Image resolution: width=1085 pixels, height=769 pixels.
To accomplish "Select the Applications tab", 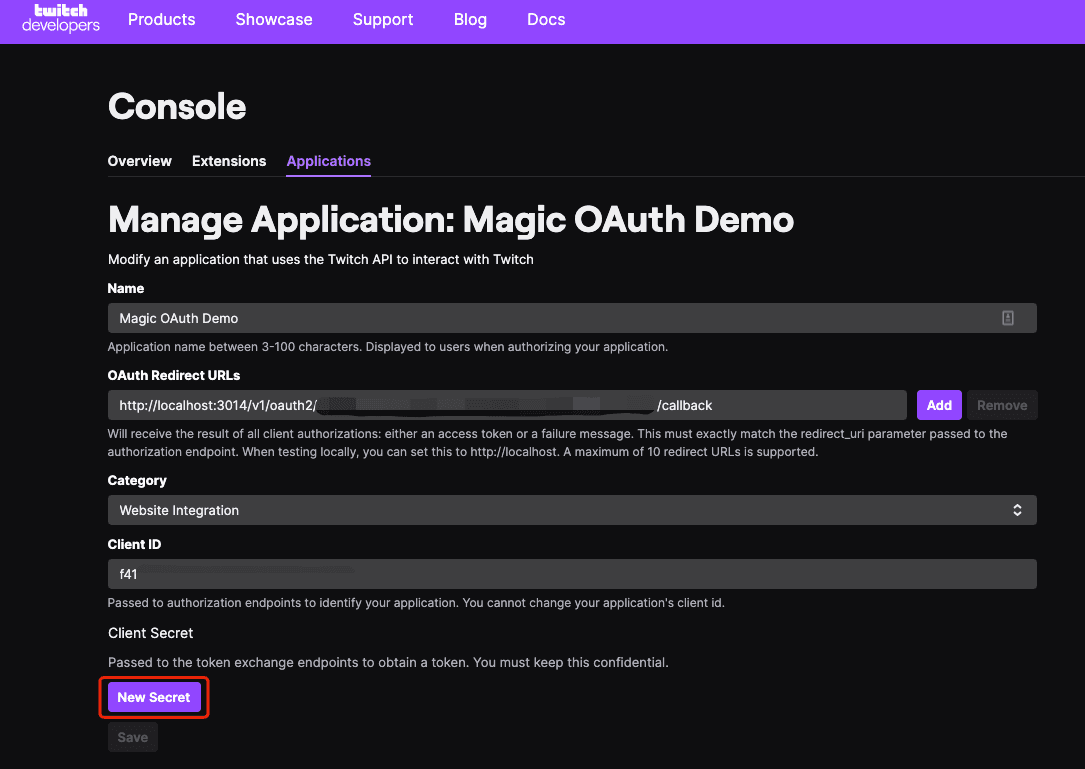I will pos(329,161).
